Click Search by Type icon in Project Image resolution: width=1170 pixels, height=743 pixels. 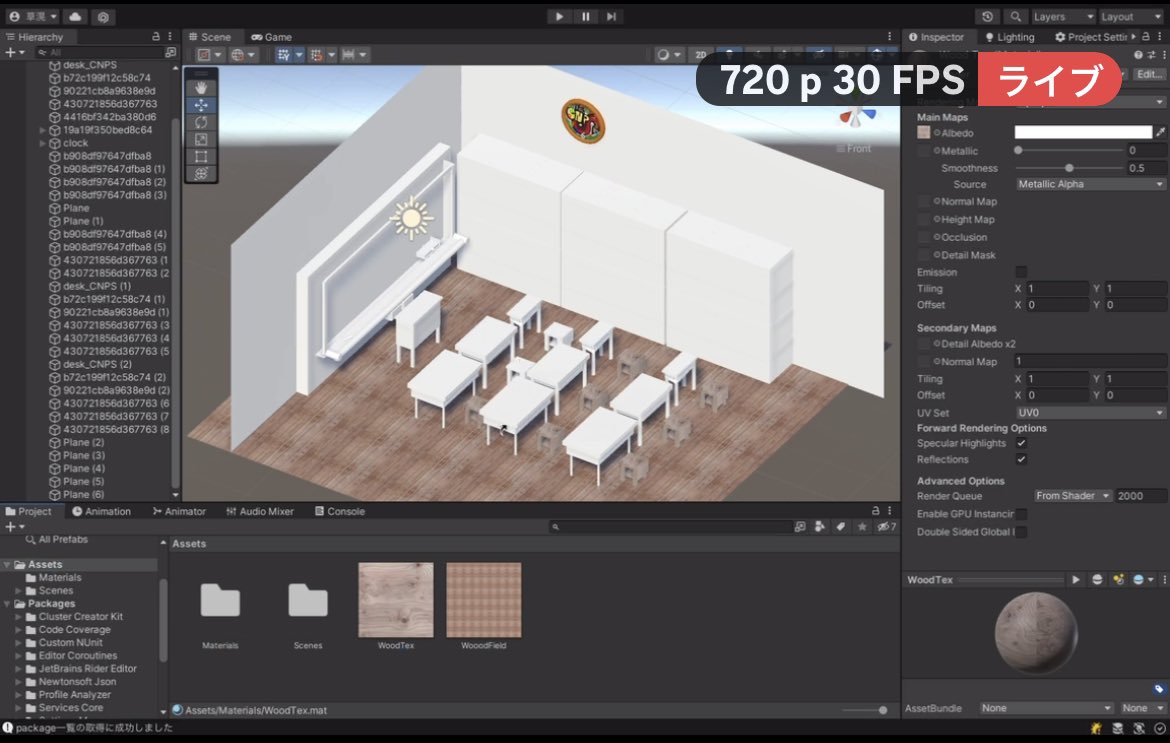click(820, 527)
